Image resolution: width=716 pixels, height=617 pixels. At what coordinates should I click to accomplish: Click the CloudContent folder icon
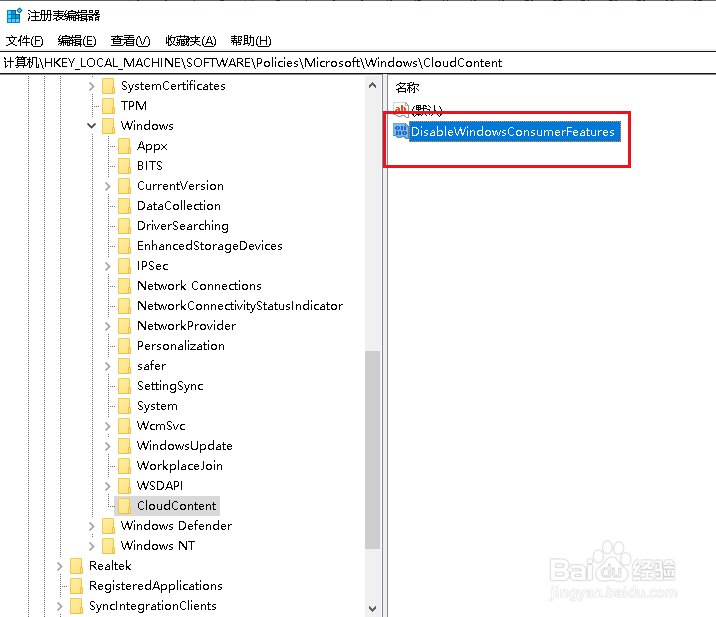(x=124, y=506)
